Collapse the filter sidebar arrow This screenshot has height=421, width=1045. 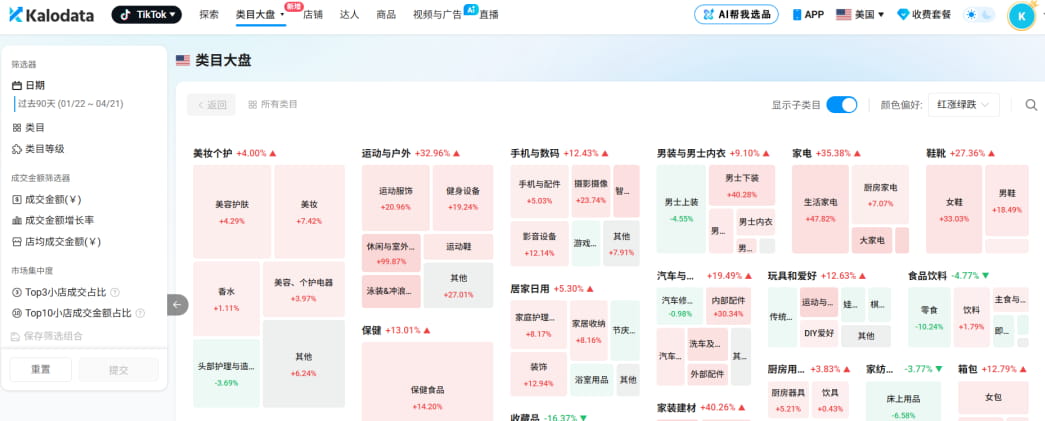177,304
